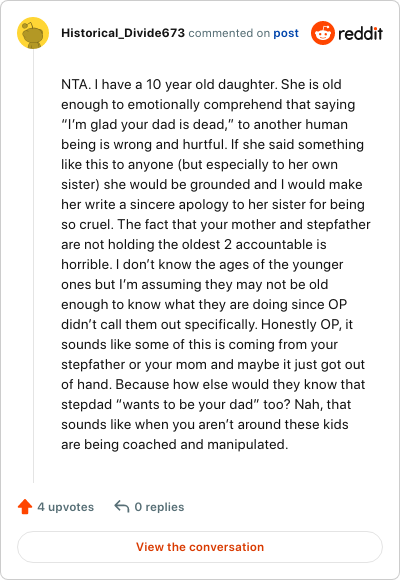Click the final line "are being coached and manipulated."
The height and width of the screenshot is (580, 400).
pos(174,444)
